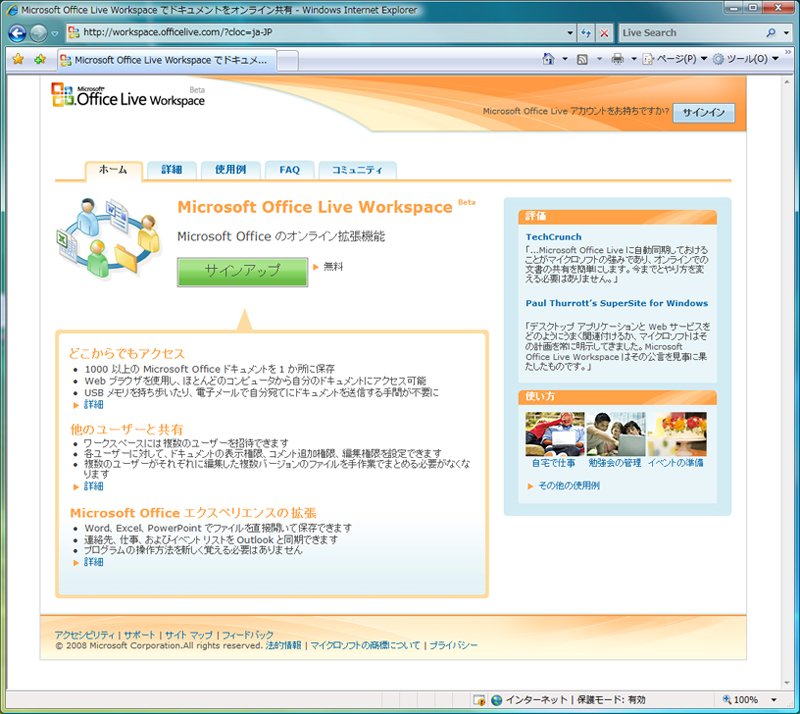The image size is (800, 714).
Task: Click the address bar URL field
Action: [315, 33]
